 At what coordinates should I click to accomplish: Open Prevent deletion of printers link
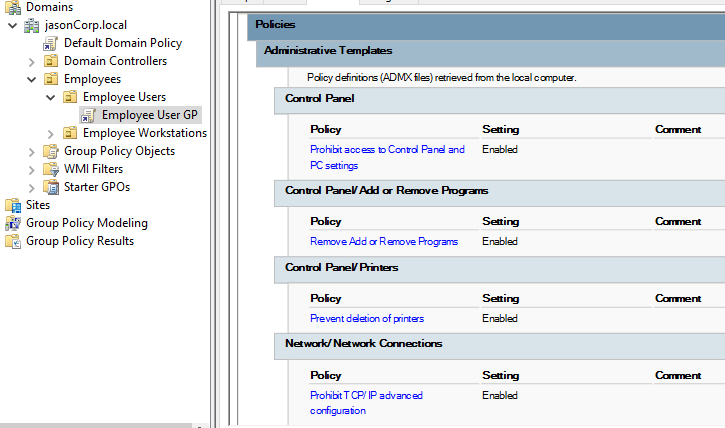click(367, 318)
